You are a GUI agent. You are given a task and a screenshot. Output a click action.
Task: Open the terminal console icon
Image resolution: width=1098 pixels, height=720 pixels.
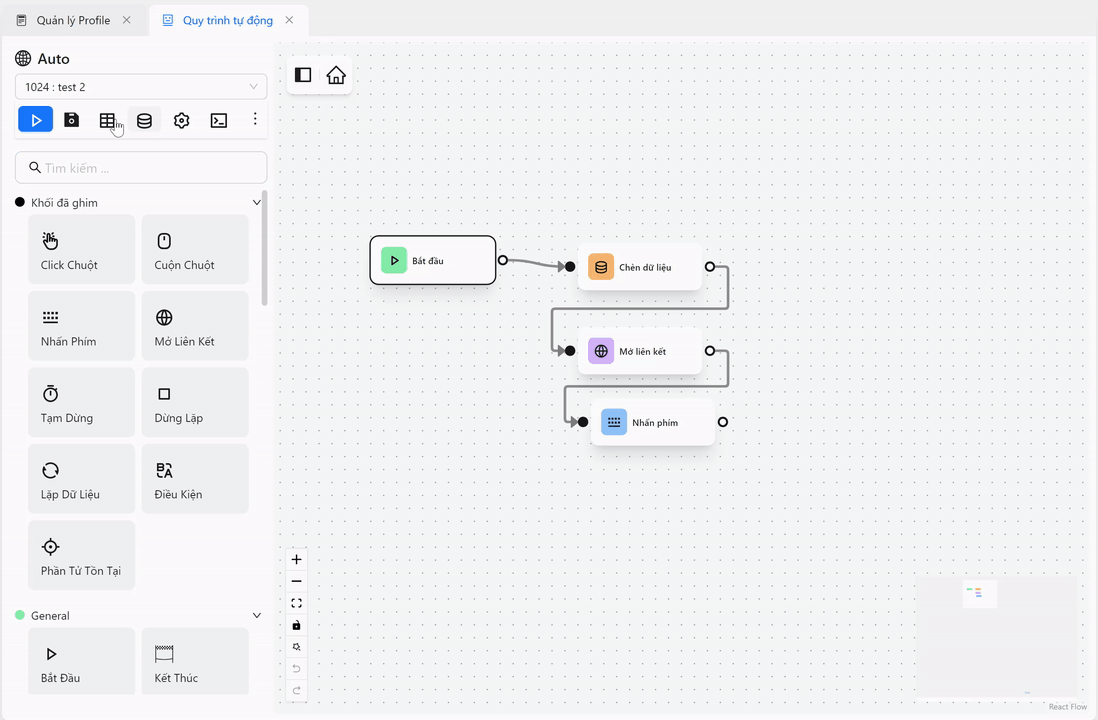coord(218,120)
